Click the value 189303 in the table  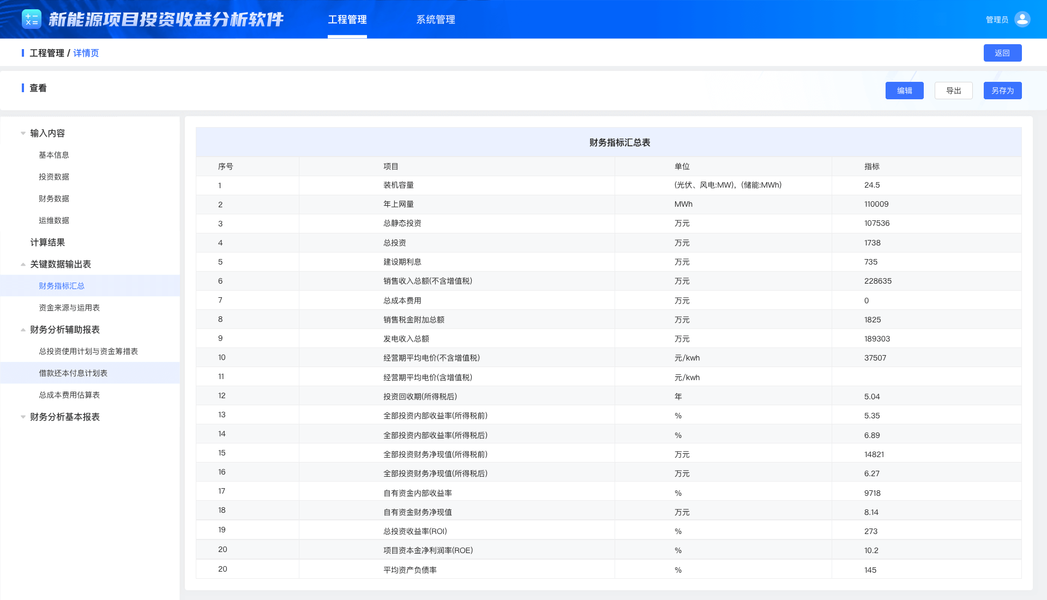(877, 338)
